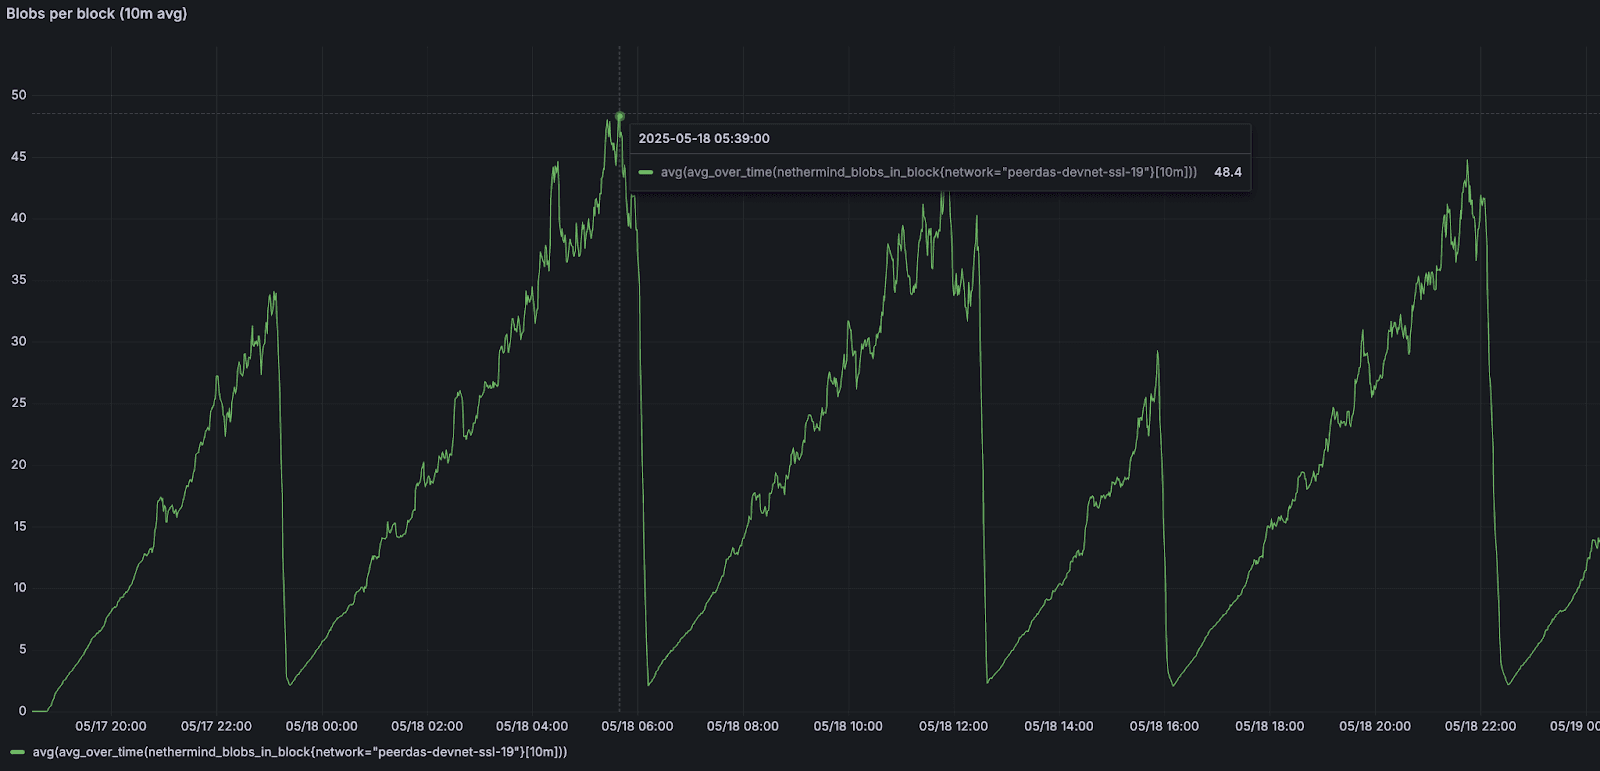Click the green series marker inside the tooltip

[646, 172]
